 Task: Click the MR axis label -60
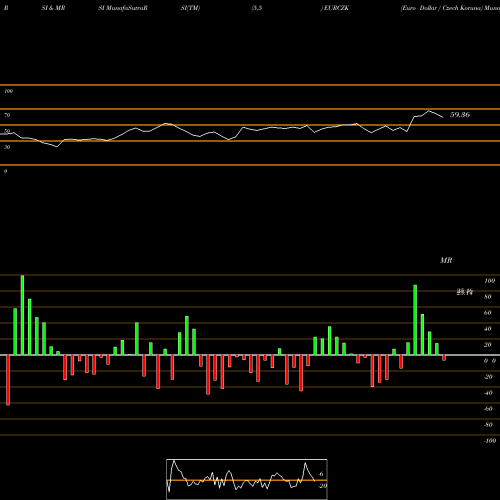(x=488, y=409)
